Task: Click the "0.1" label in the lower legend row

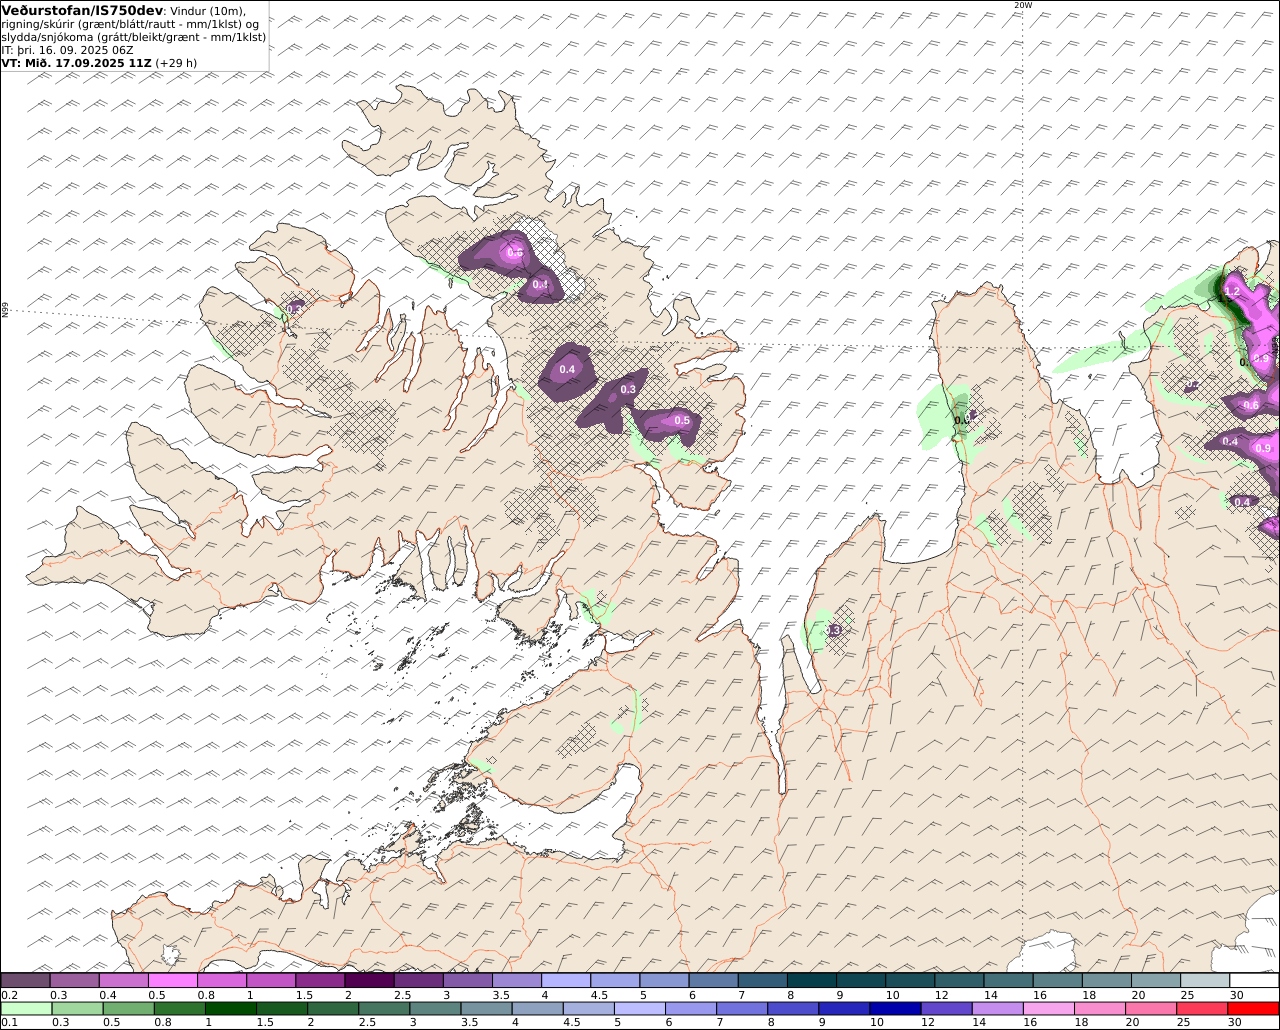Action: [10, 1022]
